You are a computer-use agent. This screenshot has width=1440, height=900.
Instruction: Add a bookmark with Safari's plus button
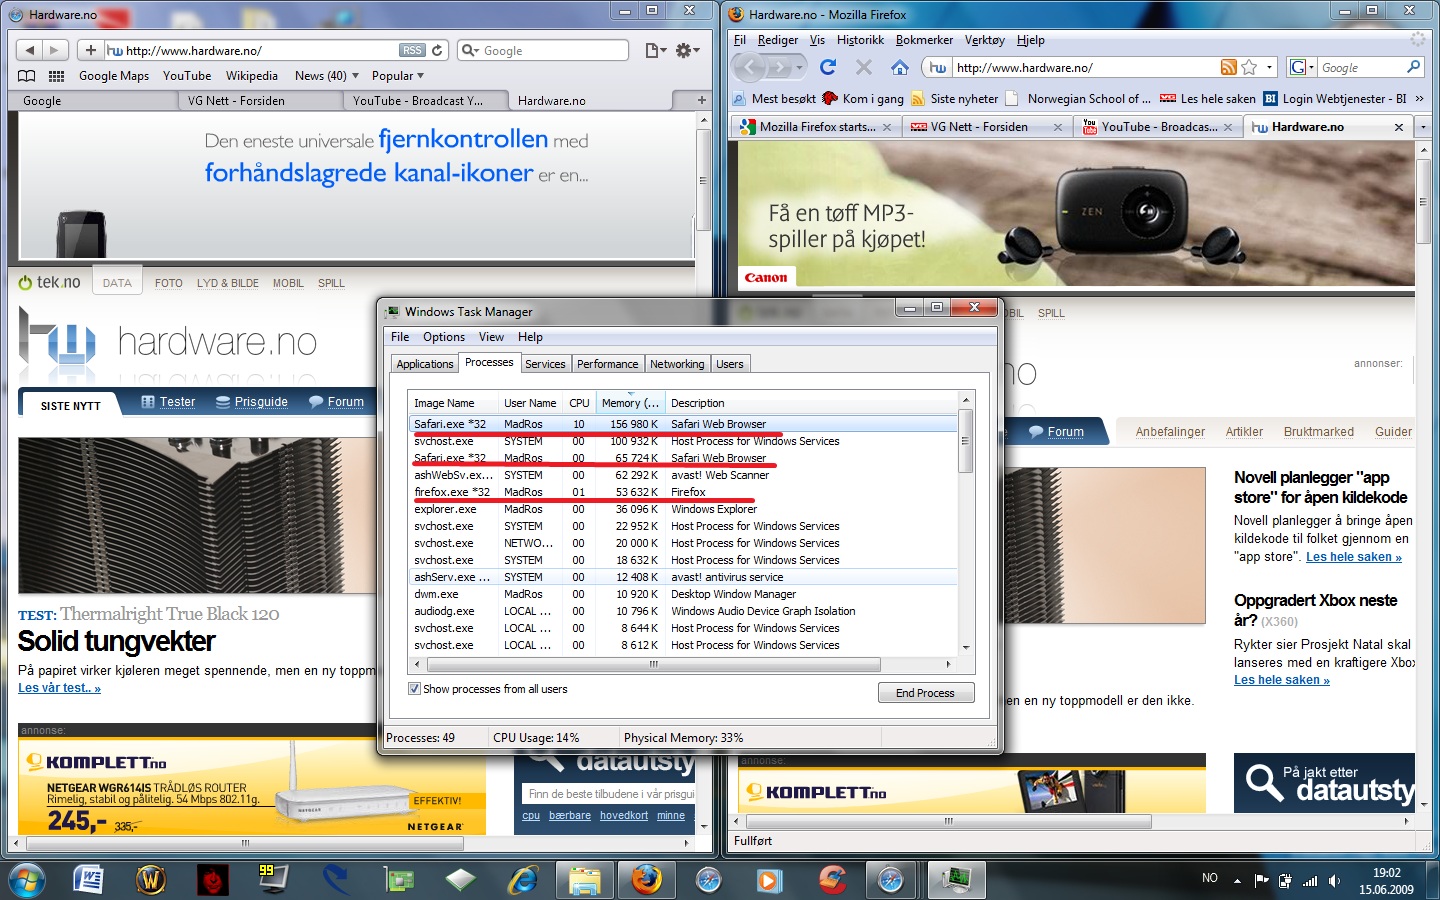pos(91,50)
